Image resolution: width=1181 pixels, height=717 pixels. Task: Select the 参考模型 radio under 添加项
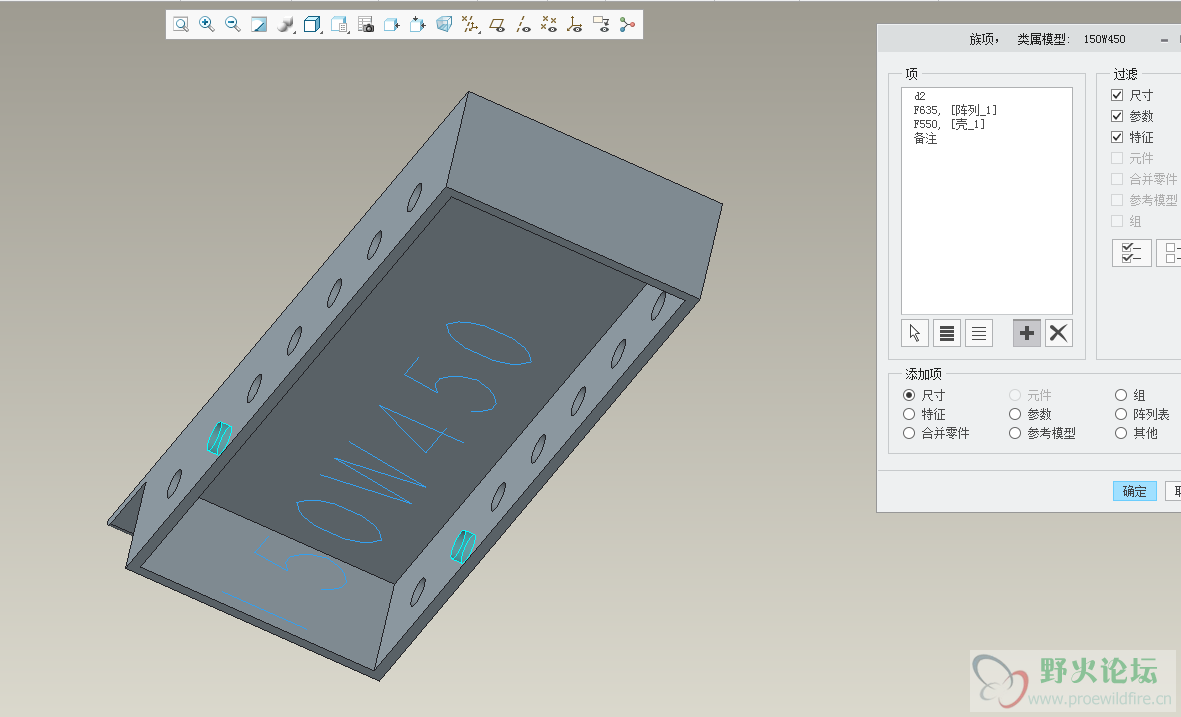1015,433
